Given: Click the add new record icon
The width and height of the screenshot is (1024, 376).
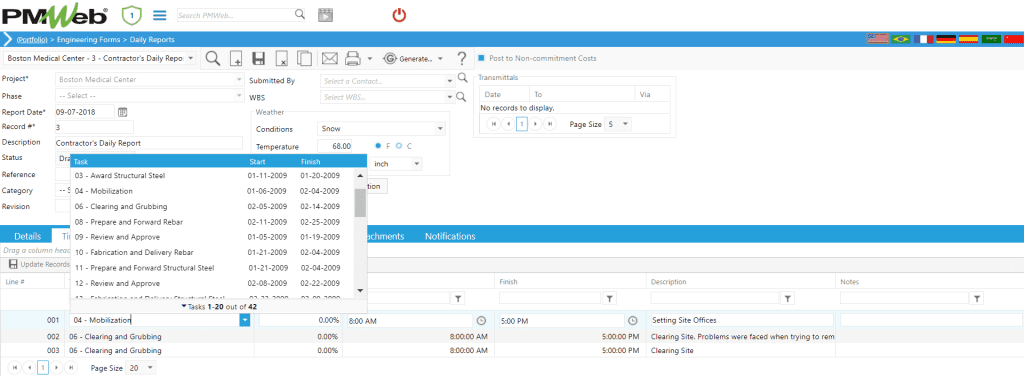Looking at the screenshot, I should 236,59.
